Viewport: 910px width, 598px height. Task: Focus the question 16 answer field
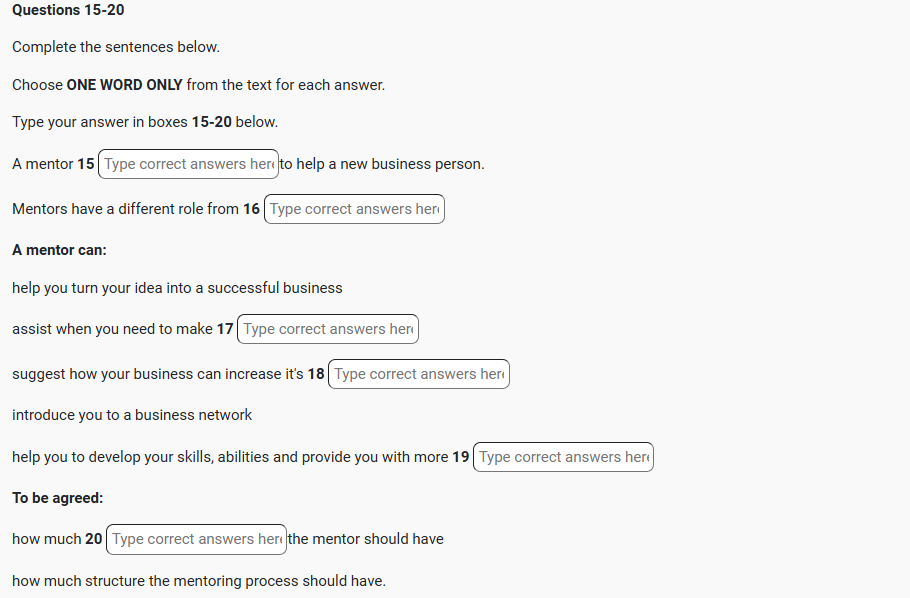(354, 209)
